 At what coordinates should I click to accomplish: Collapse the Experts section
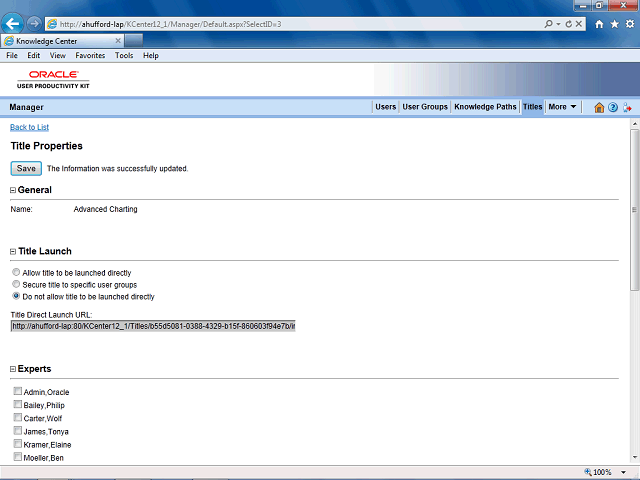(x=13, y=369)
